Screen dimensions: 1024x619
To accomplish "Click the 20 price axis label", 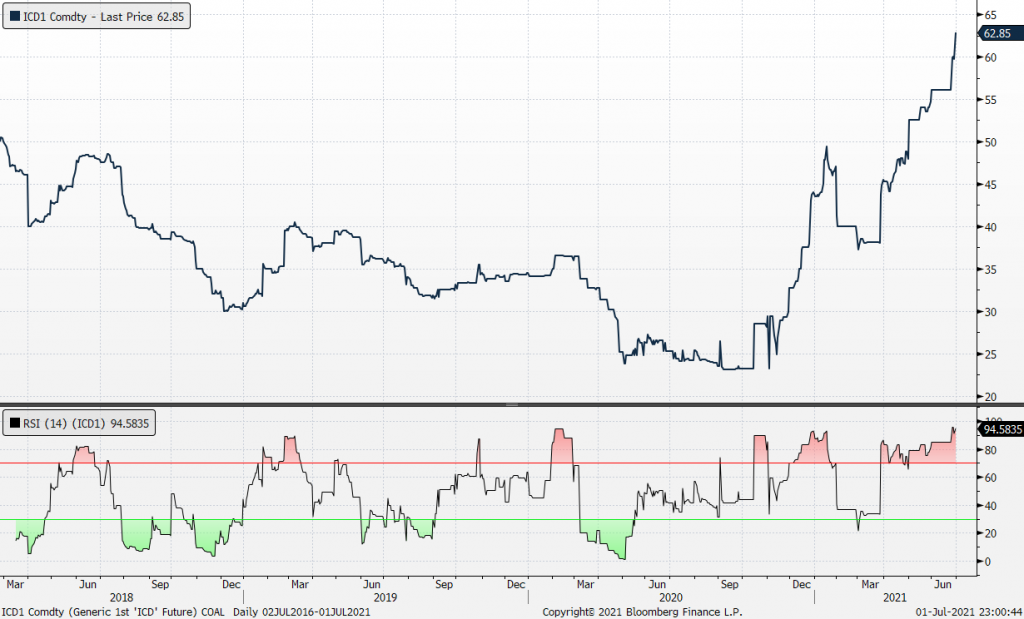I will click(x=991, y=397).
